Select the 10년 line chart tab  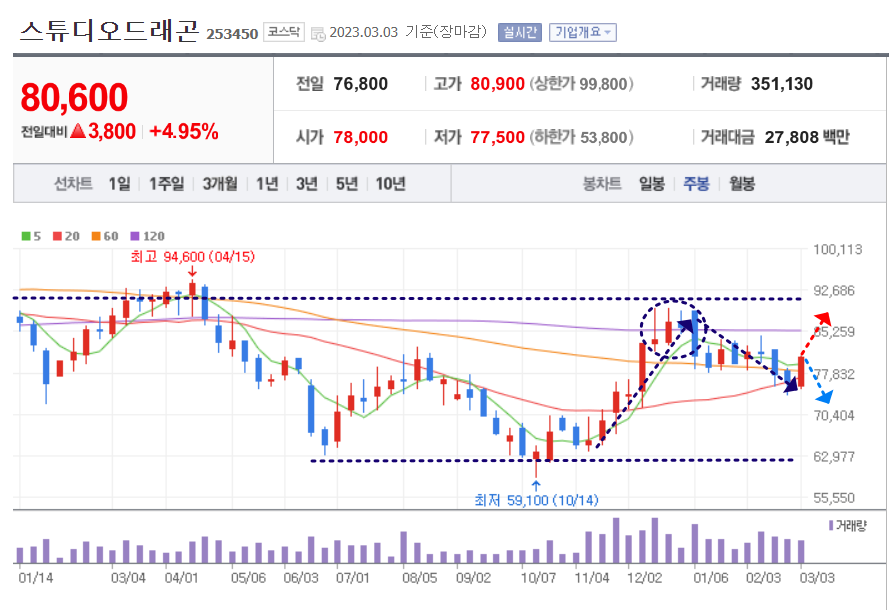(391, 184)
